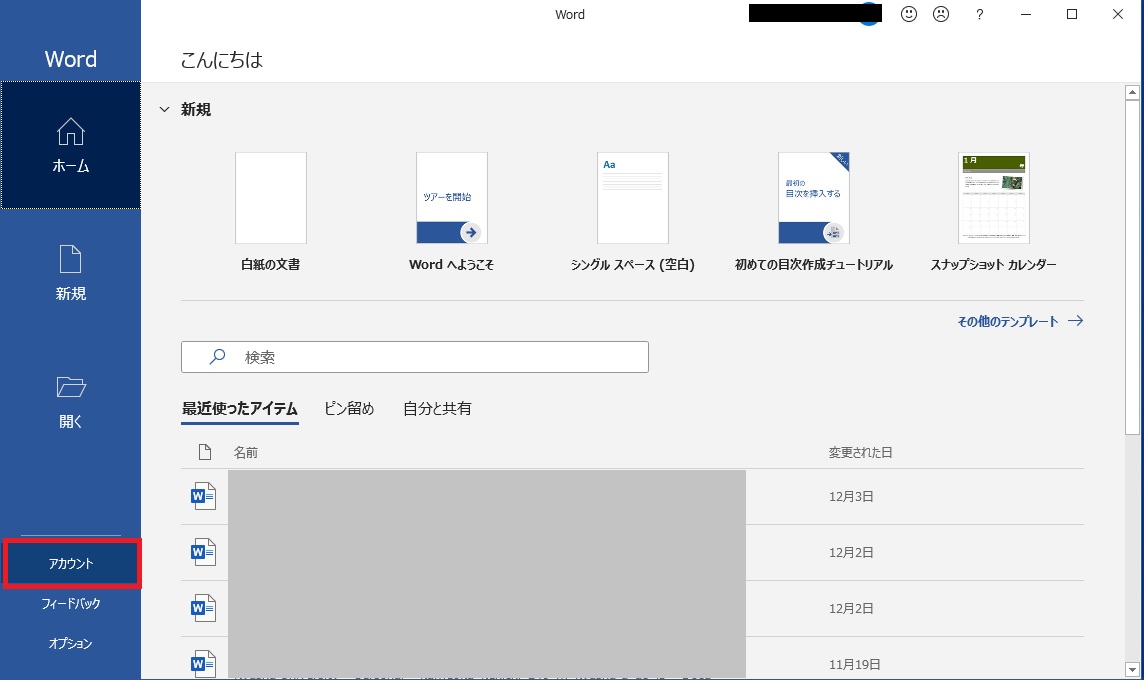Click the 検索 search input field
This screenshot has height=680, width=1144.
click(x=414, y=357)
